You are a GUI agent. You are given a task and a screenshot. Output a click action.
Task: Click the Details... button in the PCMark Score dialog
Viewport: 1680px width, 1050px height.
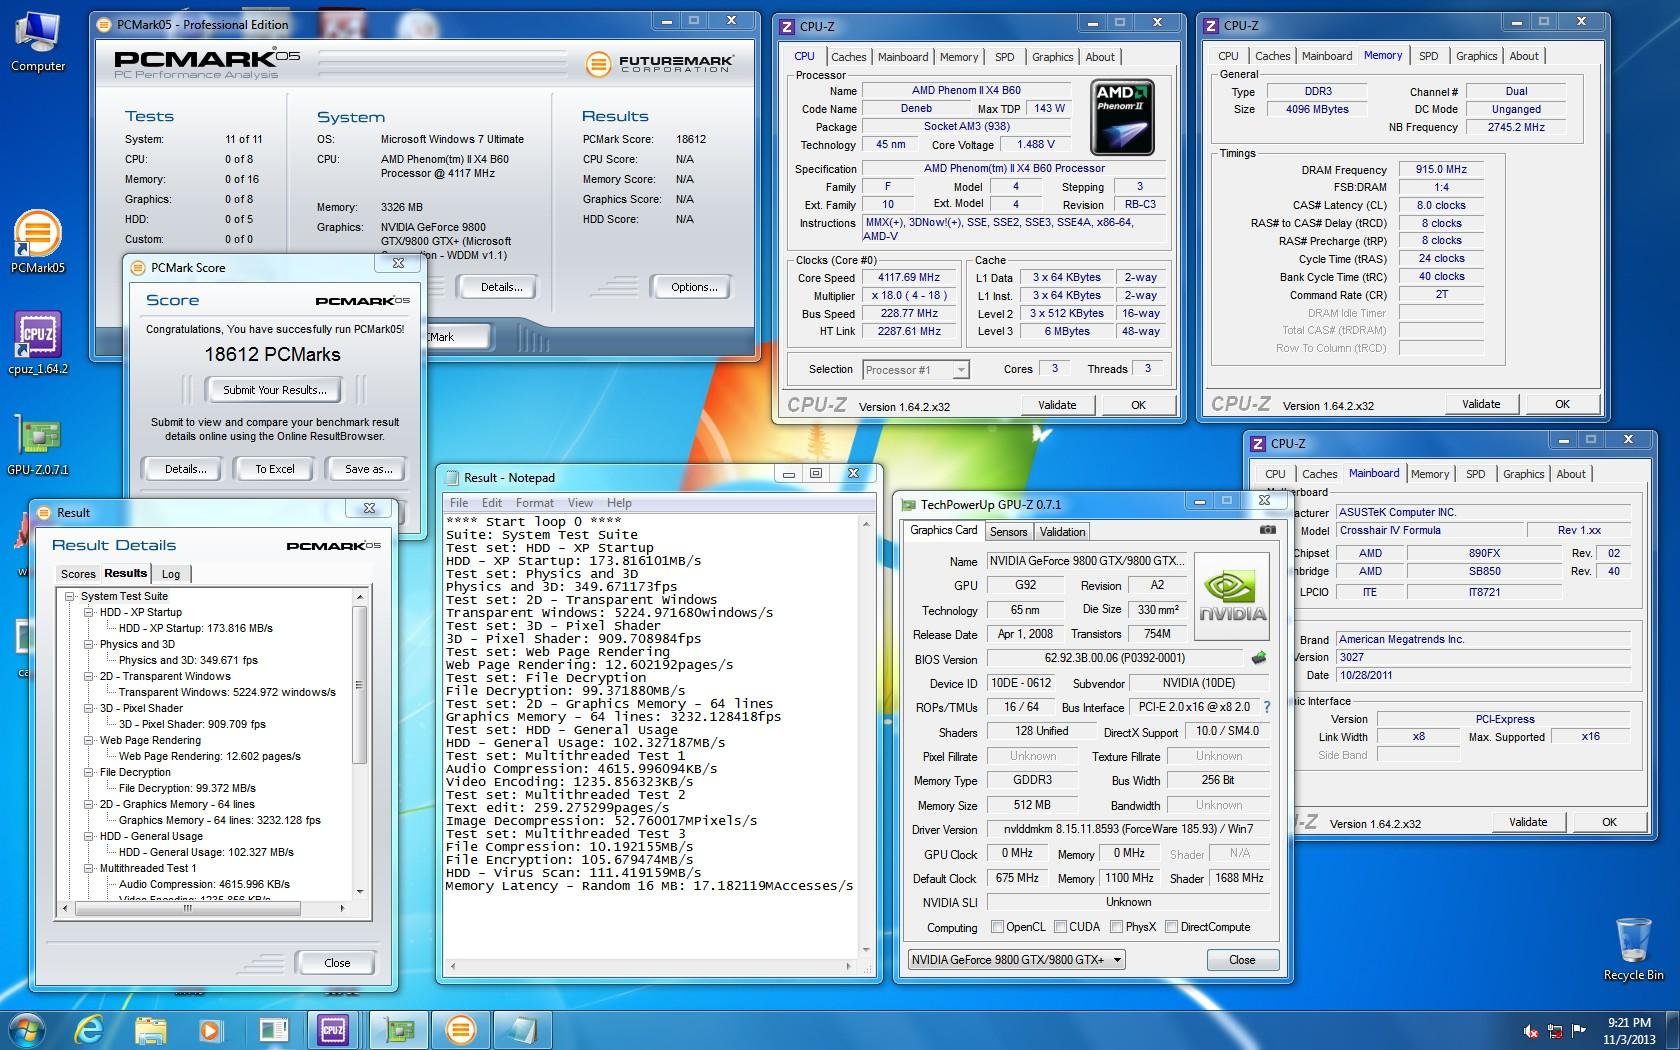coord(185,469)
